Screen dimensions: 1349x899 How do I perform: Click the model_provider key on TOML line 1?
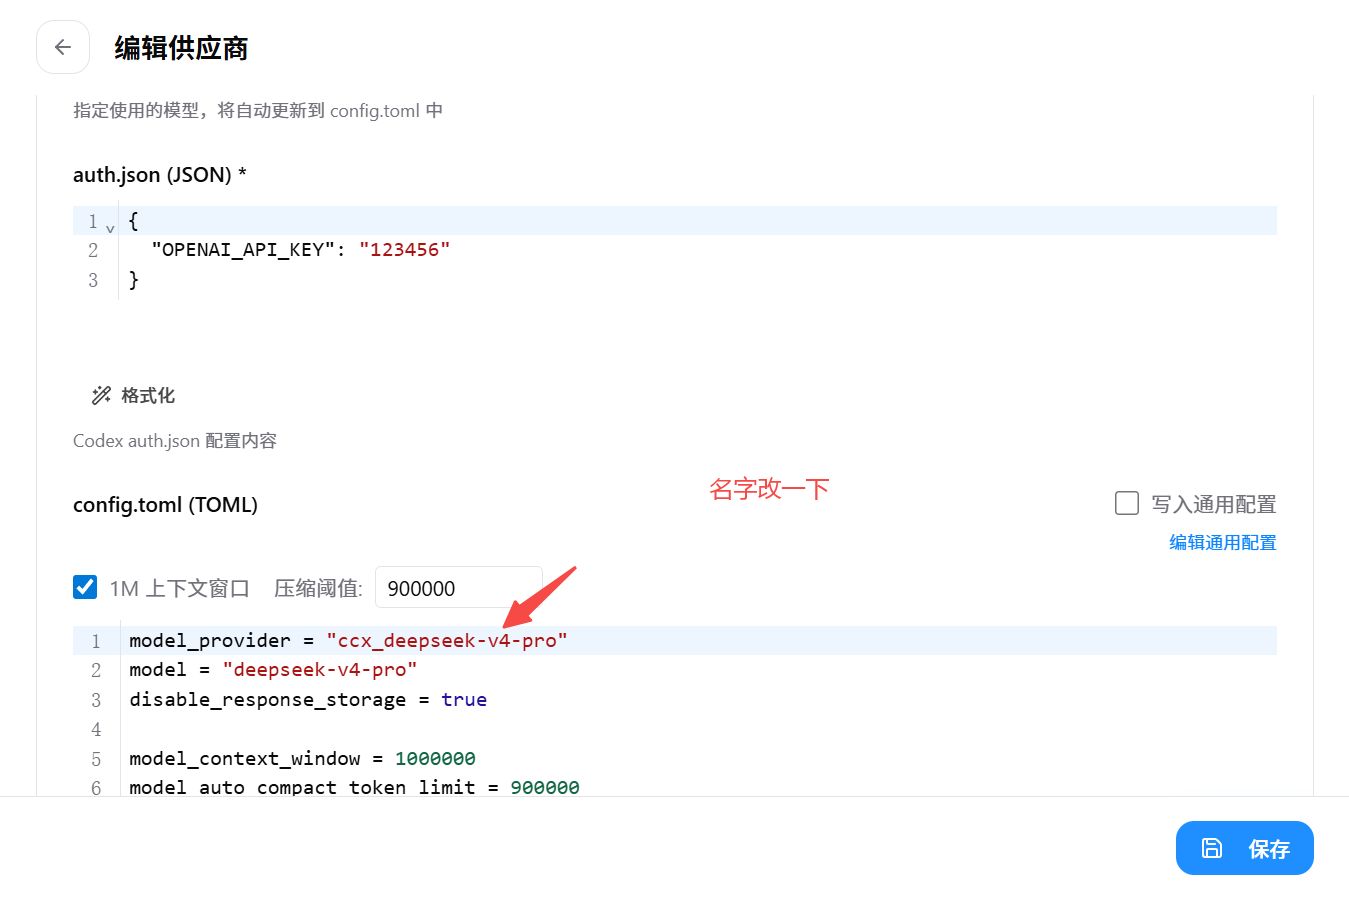[x=210, y=641]
